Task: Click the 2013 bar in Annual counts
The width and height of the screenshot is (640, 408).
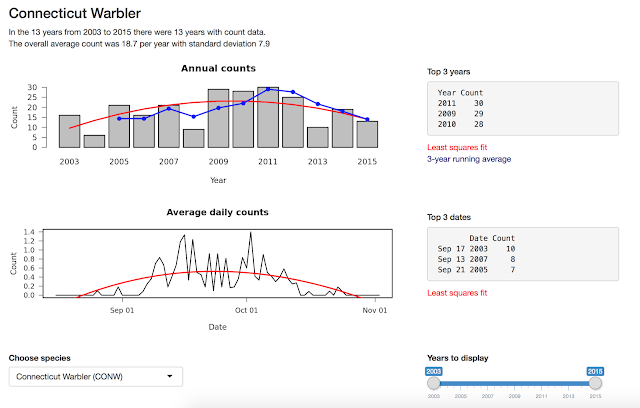Action: (318, 137)
